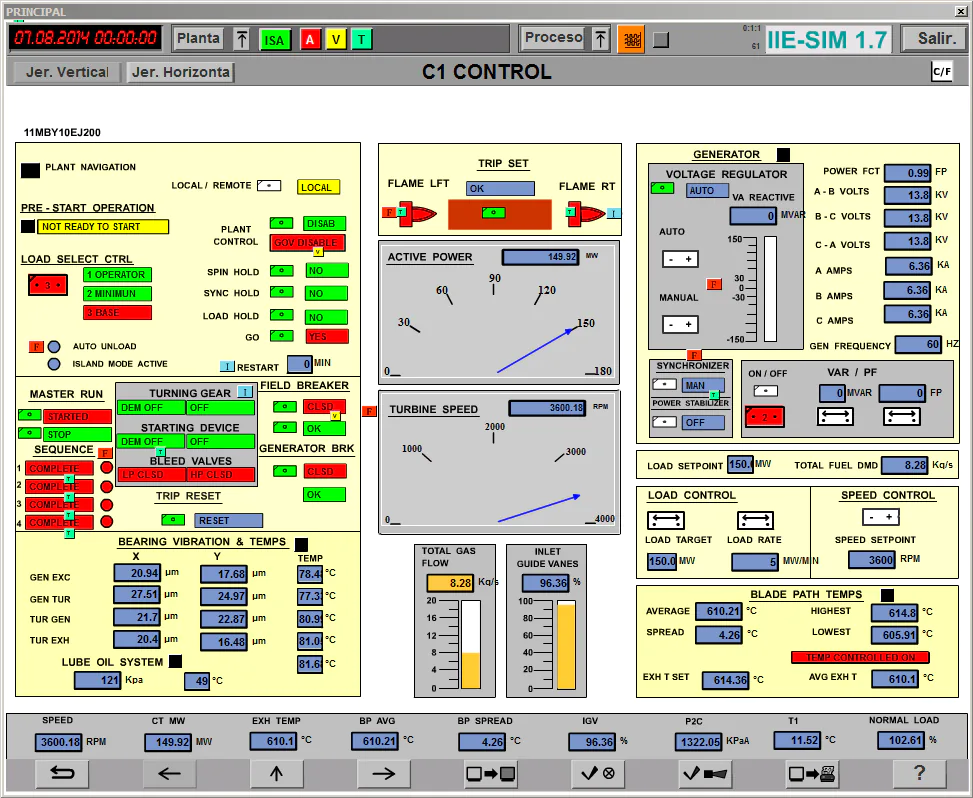973x798 pixels.
Task: Adjust the Manual voltage regulator stepper
Action: [x=680, y=324]
